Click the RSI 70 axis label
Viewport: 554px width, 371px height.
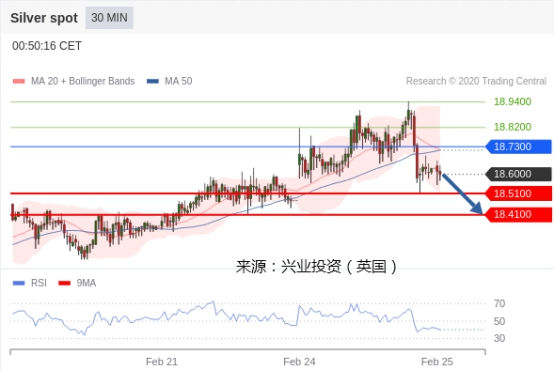(499, 304)
